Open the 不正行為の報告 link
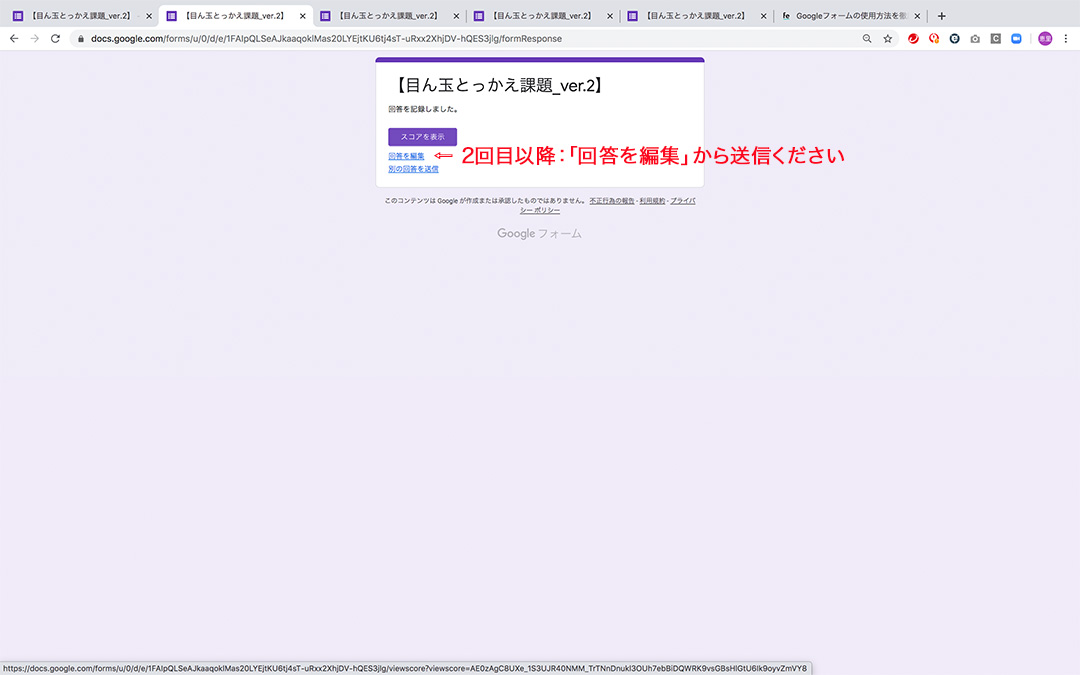The height and width of the screenshot is (675, 1080). (612, 201)
